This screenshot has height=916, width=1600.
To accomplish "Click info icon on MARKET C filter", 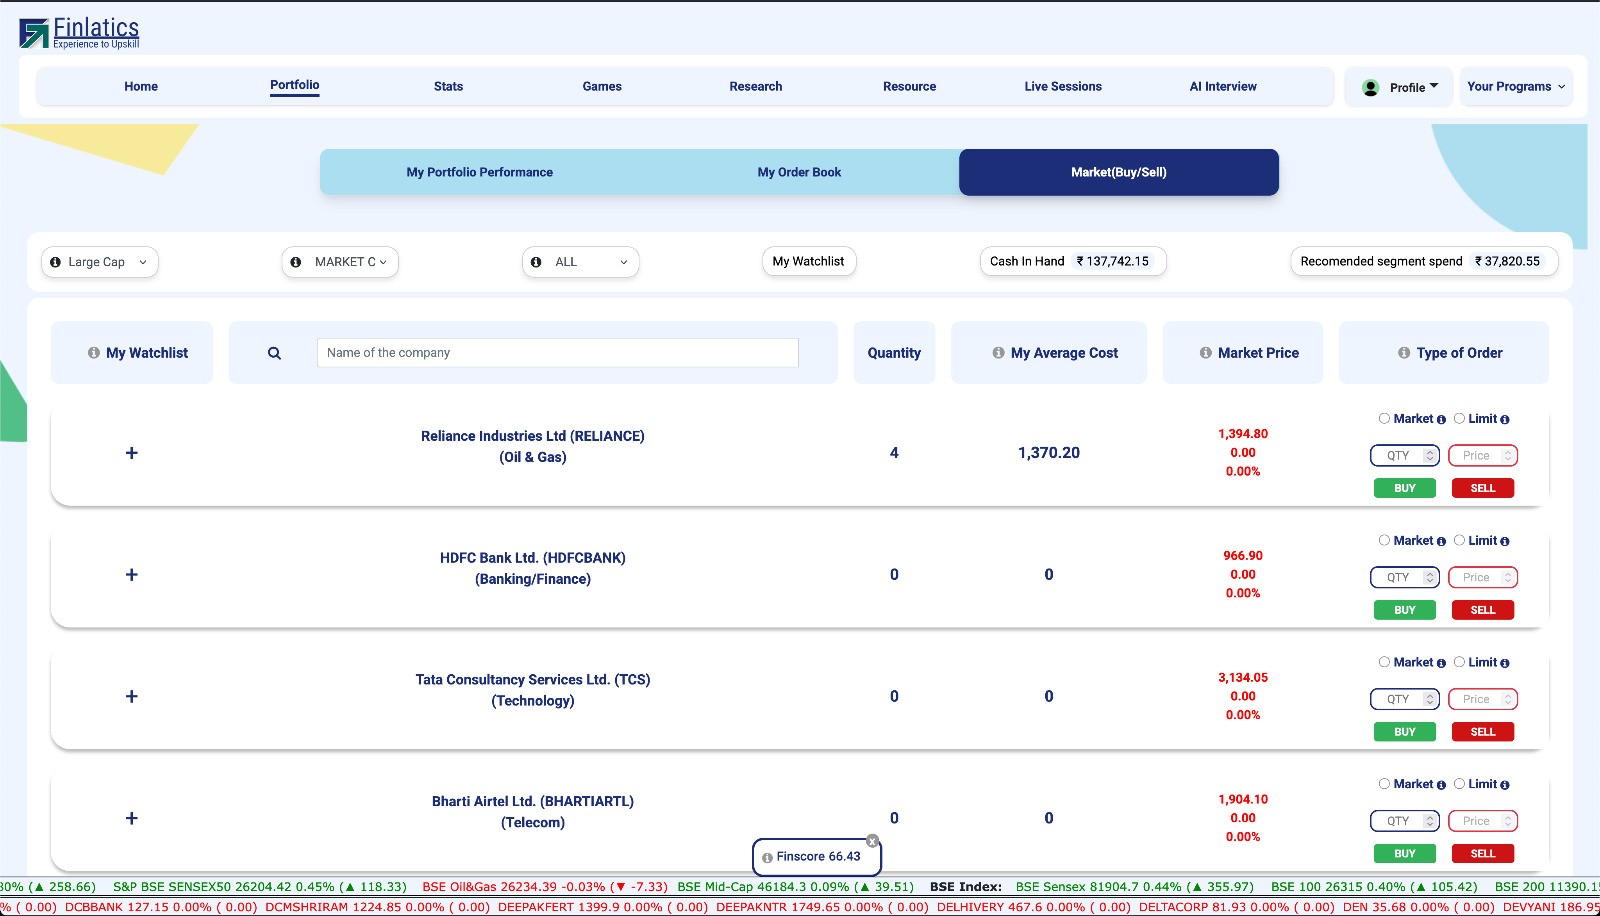I will click(x=296, y=262).
